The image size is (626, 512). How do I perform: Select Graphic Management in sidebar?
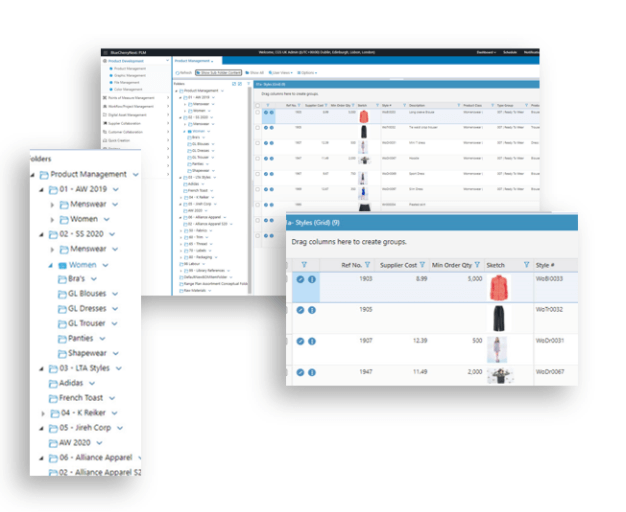click(x=130, y=75)
